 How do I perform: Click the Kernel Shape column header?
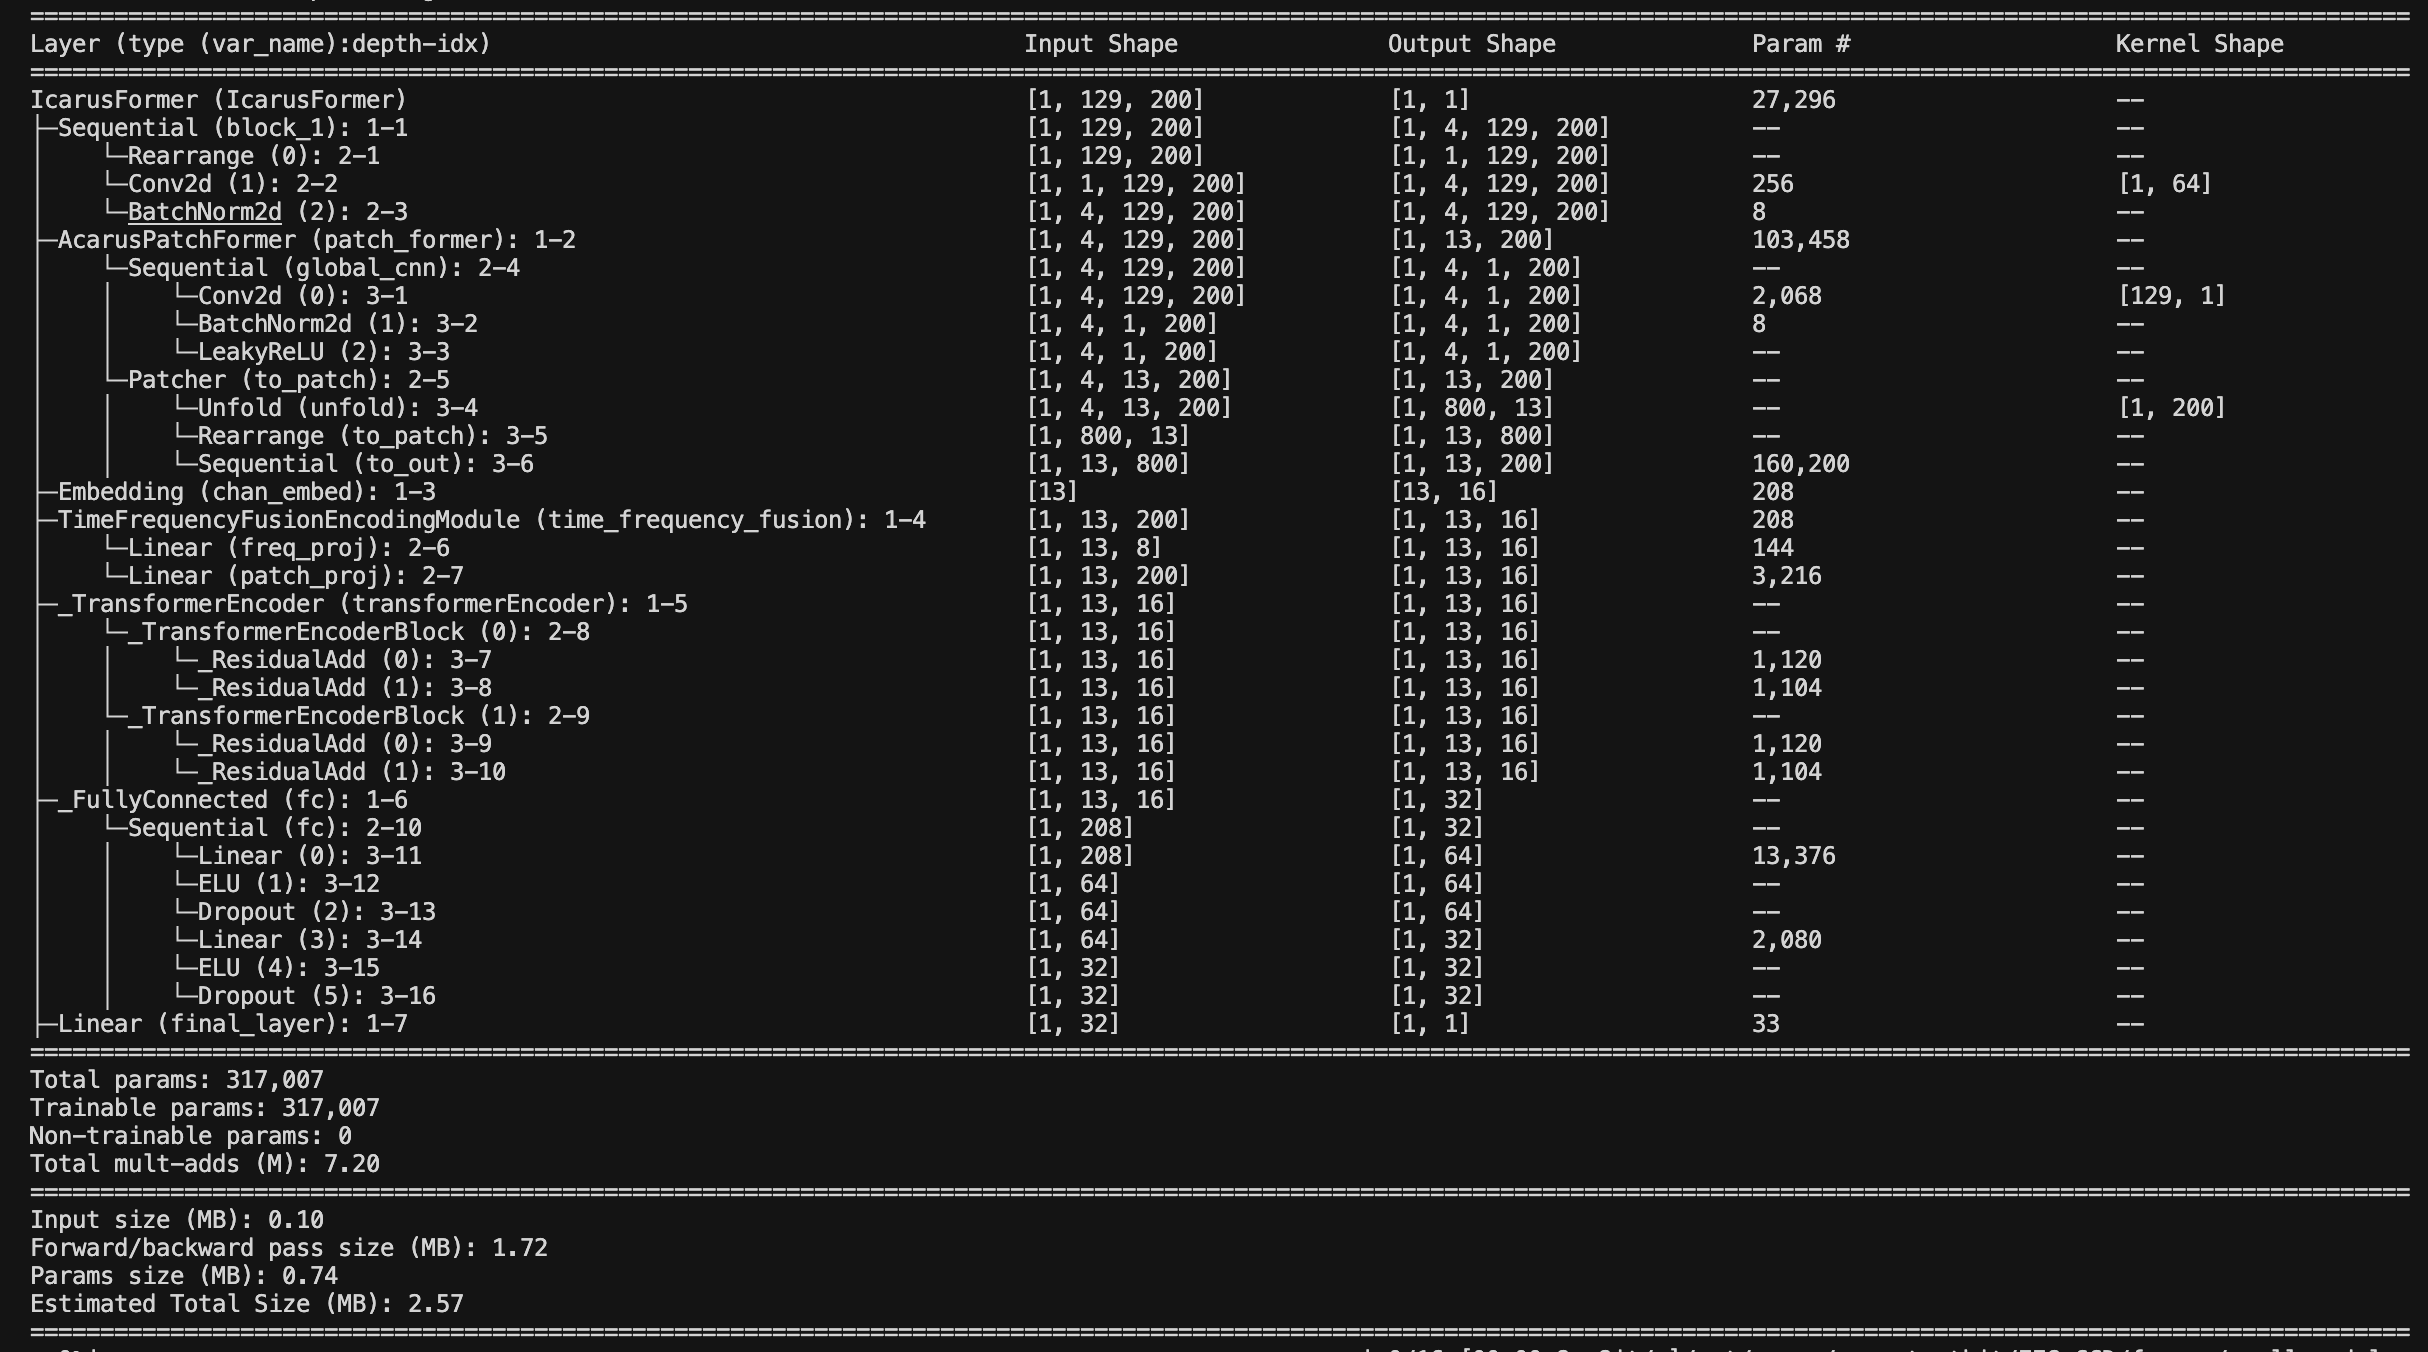point(2199,44)
